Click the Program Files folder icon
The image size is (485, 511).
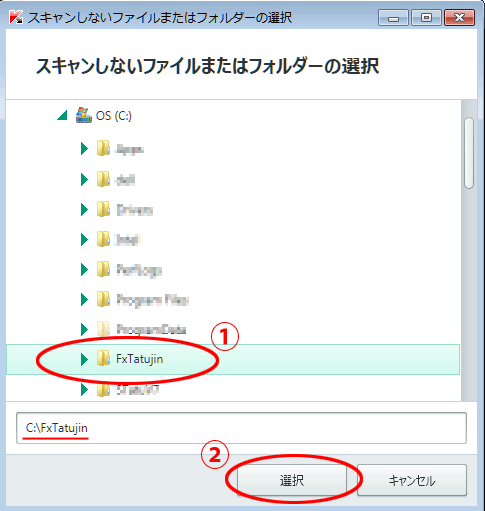[x=103, y=299]
